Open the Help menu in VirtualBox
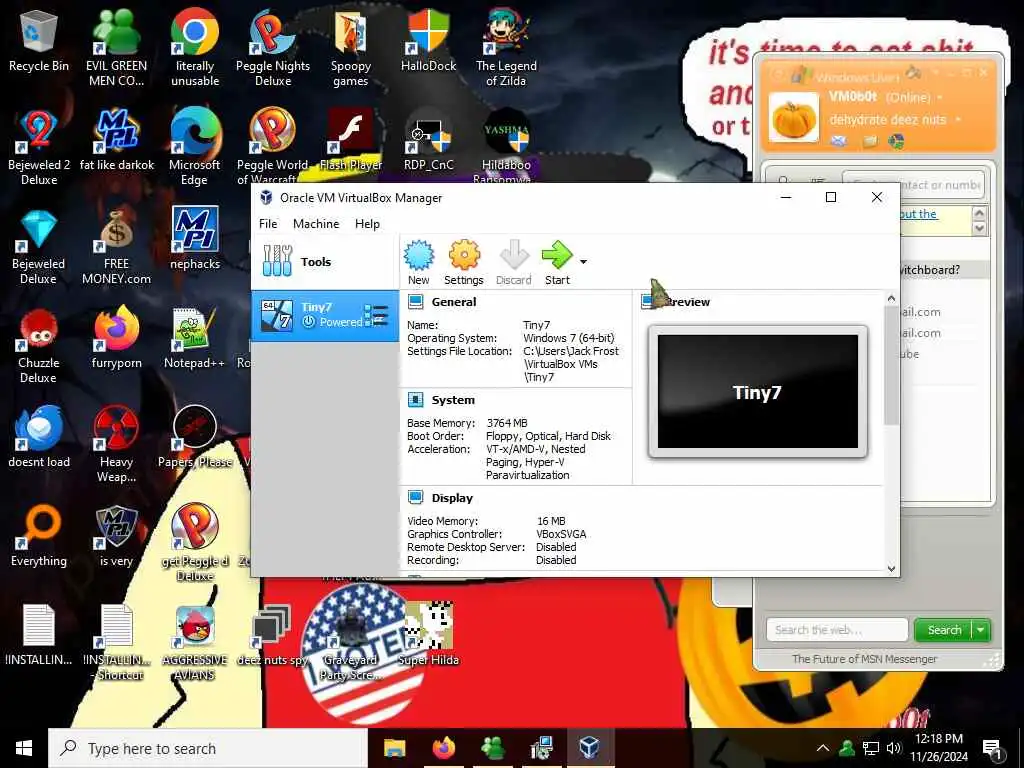The image size is (1024, 768). 367,223
